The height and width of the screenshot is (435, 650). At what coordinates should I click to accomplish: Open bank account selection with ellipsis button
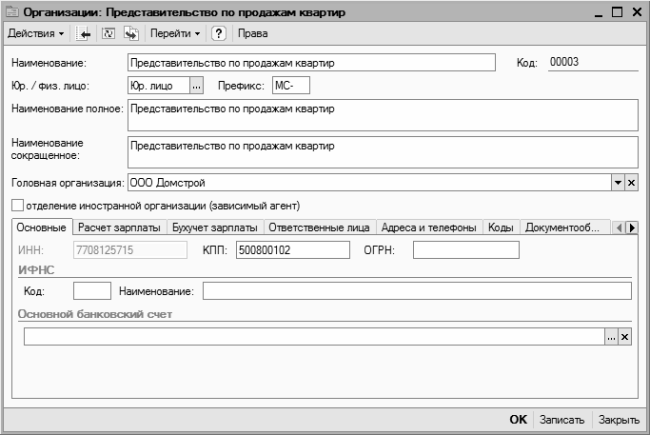[611, 338]
